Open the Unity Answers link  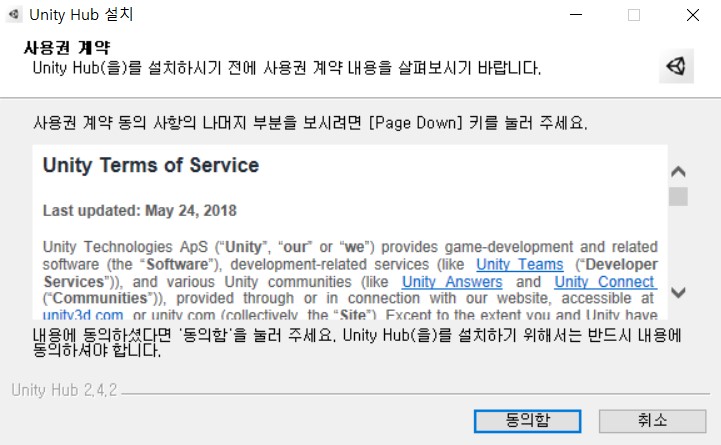click(x=452, y=282)
